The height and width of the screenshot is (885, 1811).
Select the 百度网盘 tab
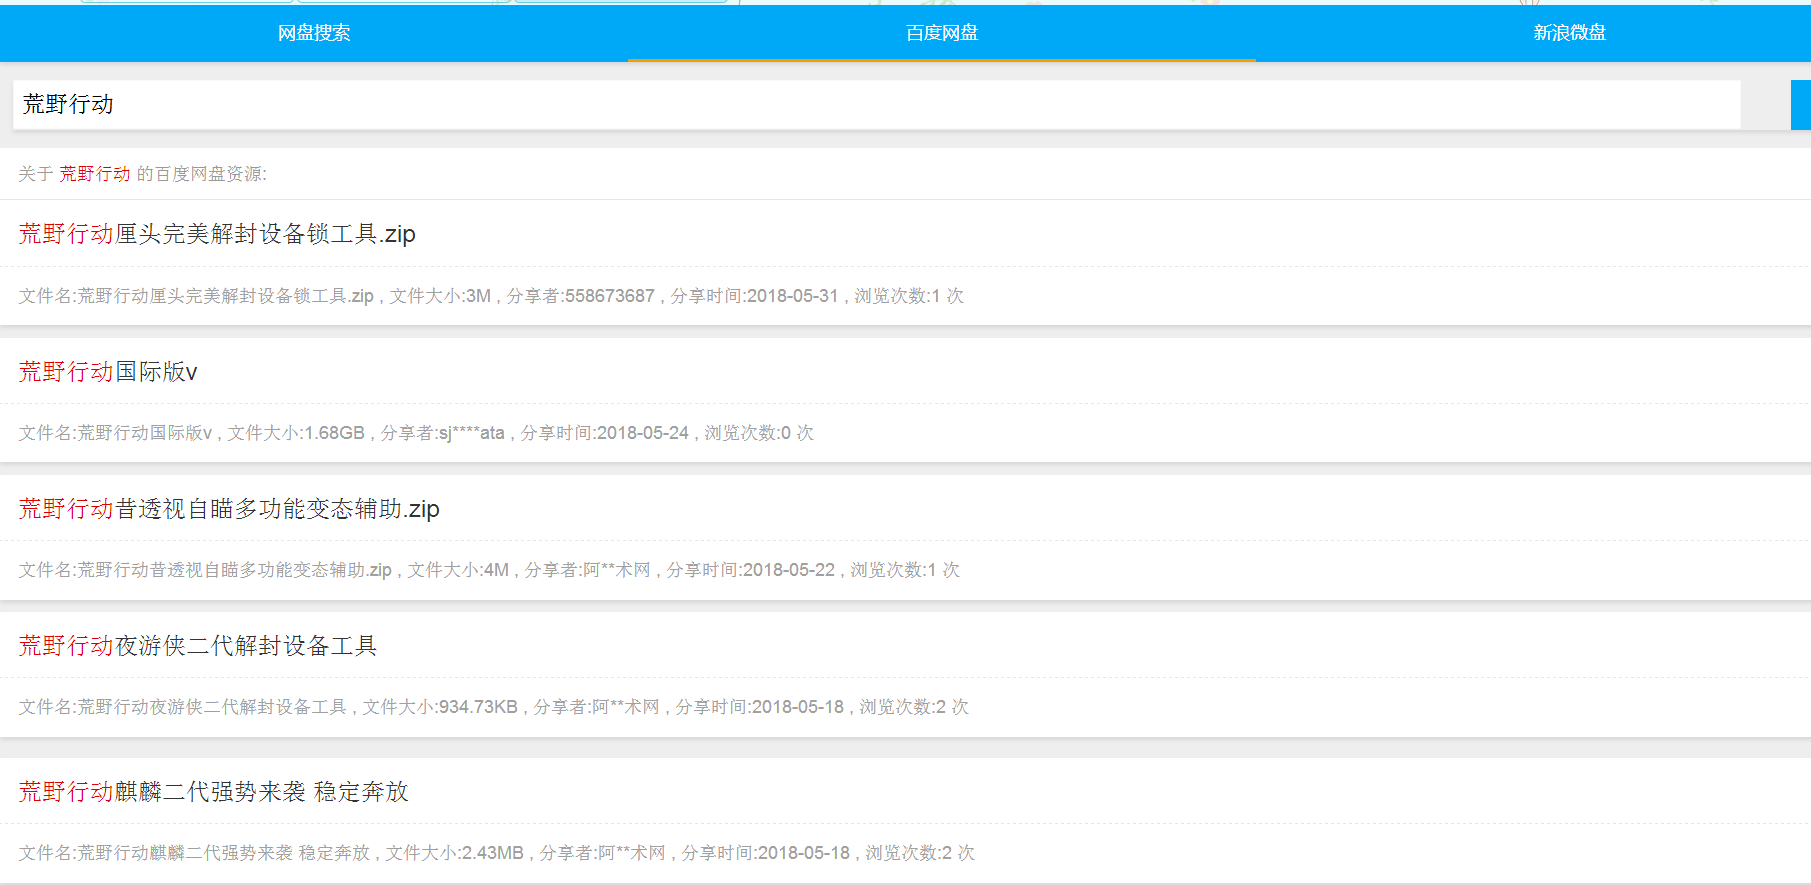[942, 33]
